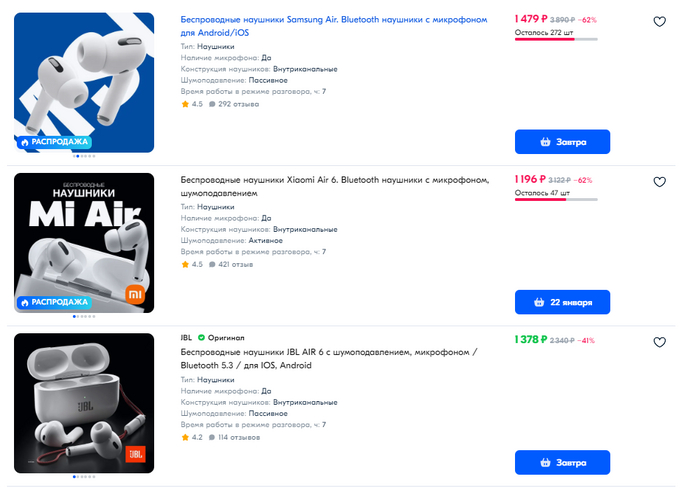
Task: Click Mi Air product image
Action: (84, 243)
